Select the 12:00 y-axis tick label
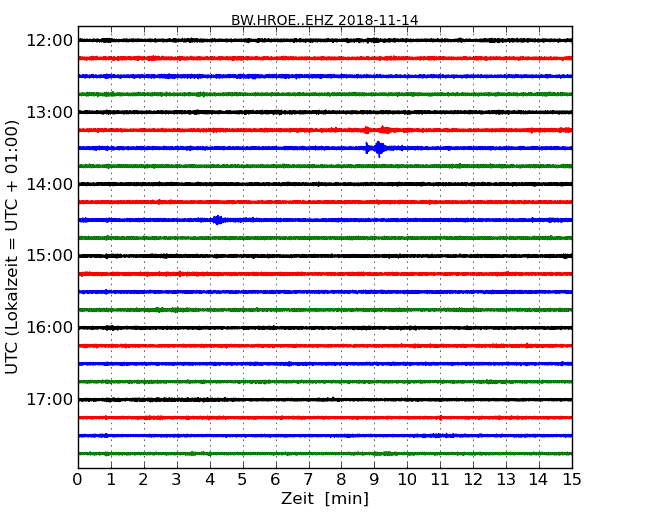The image size is (650, 520). click(x=49, y=41)
